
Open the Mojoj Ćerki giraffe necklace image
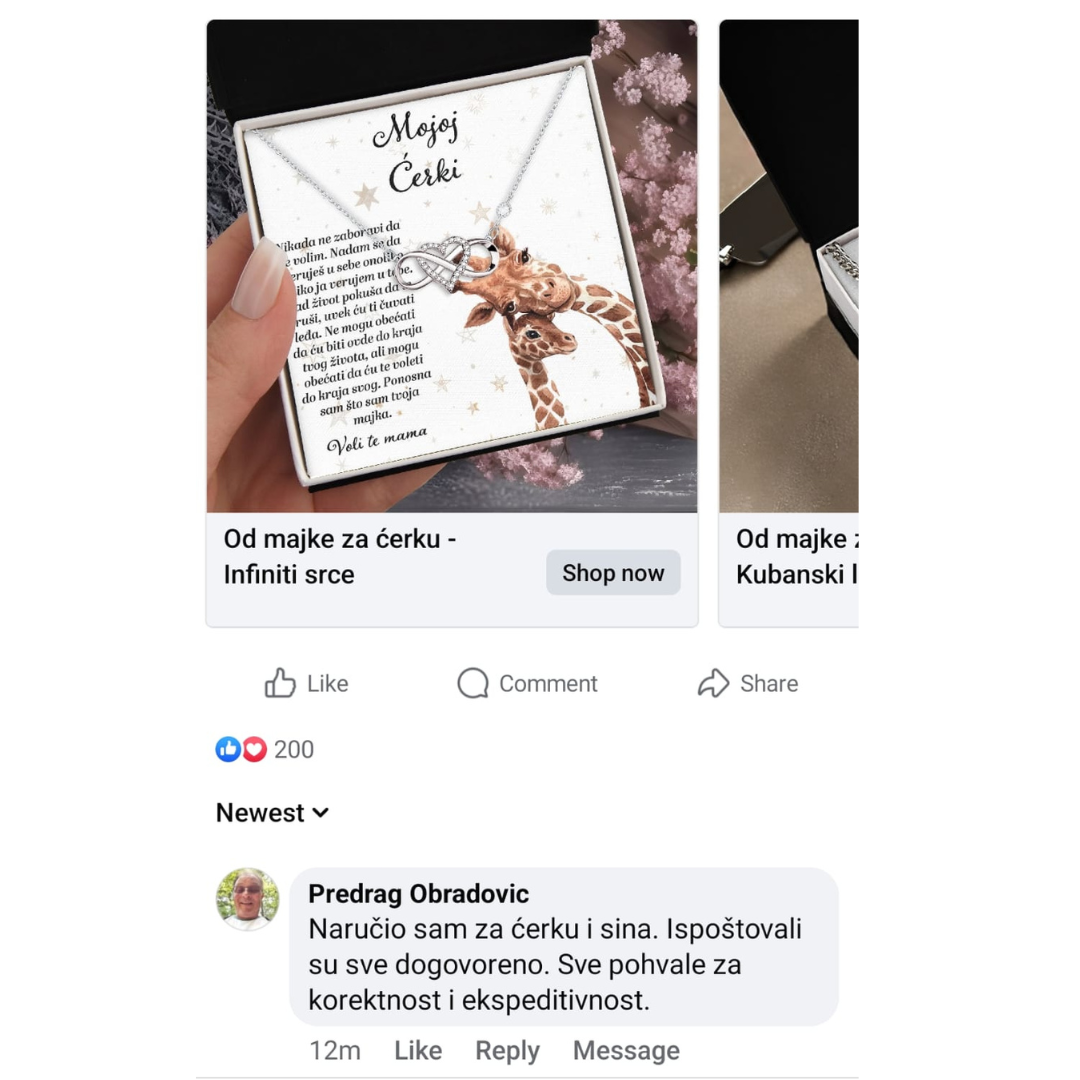click(452, 266)
